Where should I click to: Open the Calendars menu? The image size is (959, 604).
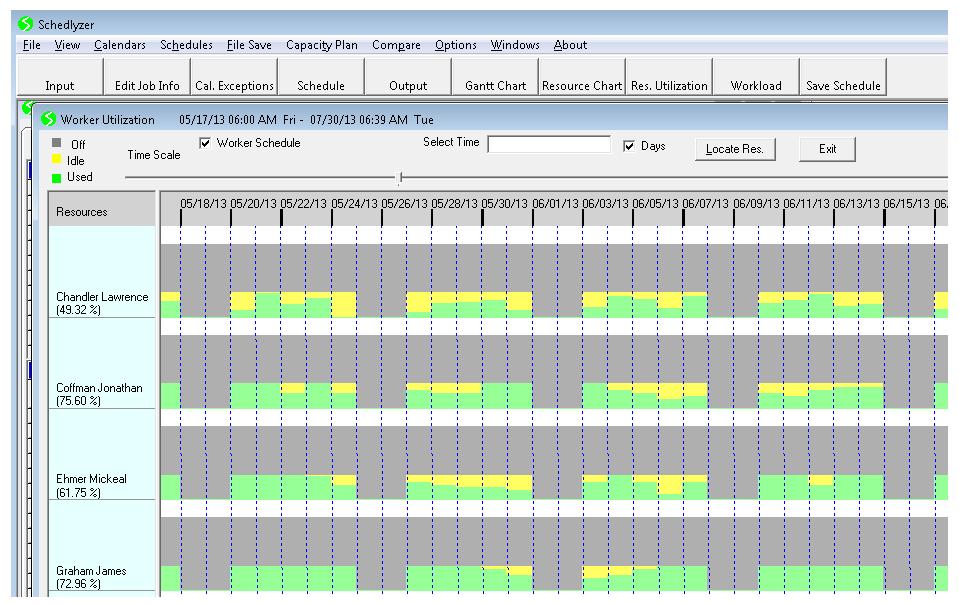(120, 45)
